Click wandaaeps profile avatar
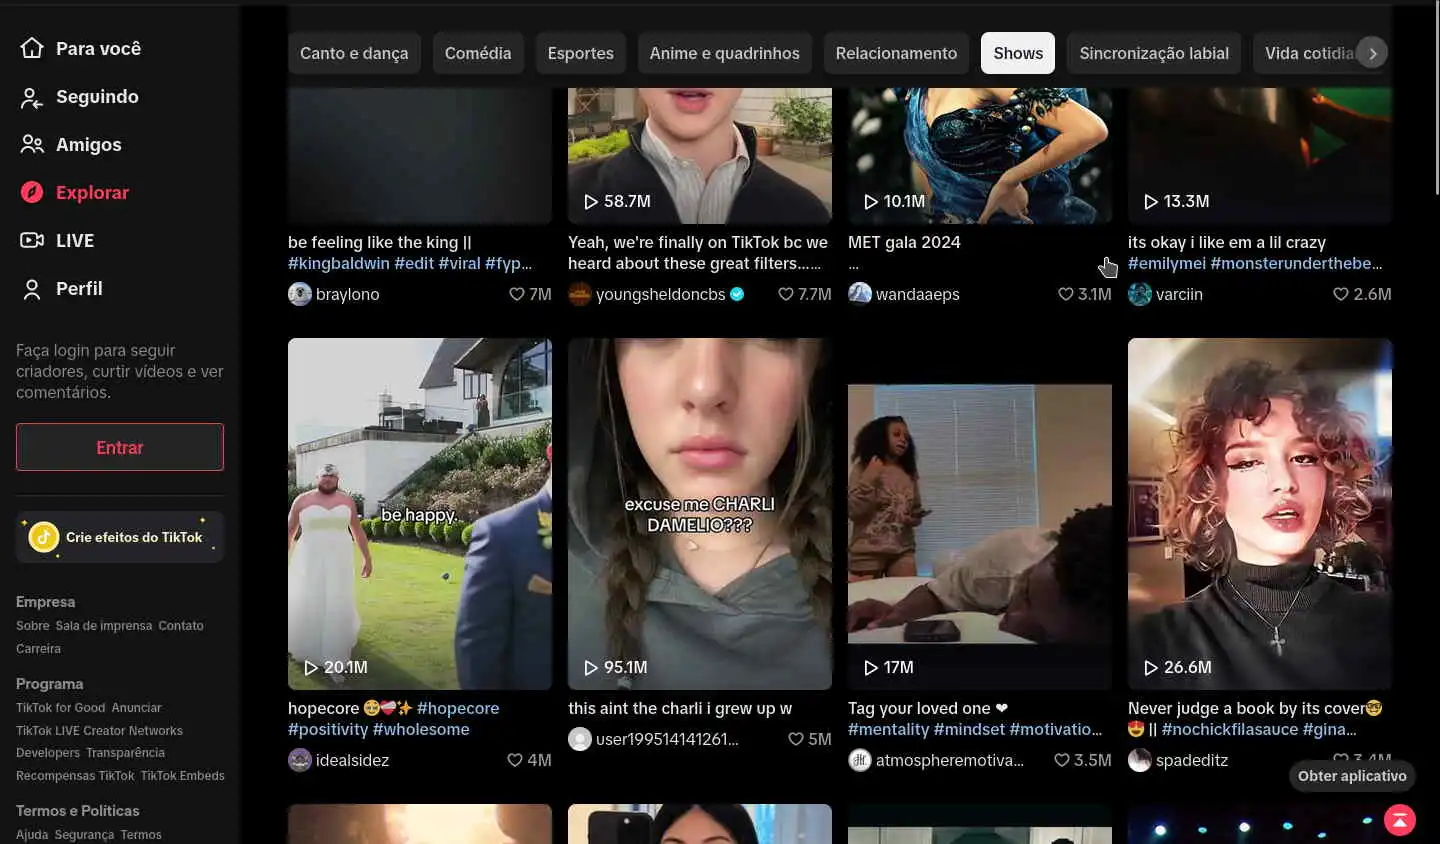The width and height of the screenshot is (1440, 844). pos(860,294)
